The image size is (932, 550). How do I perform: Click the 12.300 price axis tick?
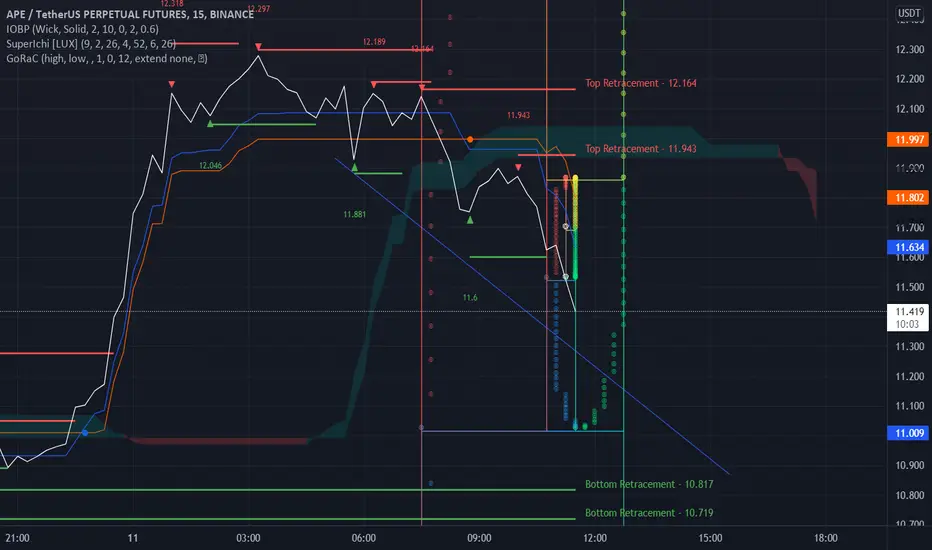(909, 49)
